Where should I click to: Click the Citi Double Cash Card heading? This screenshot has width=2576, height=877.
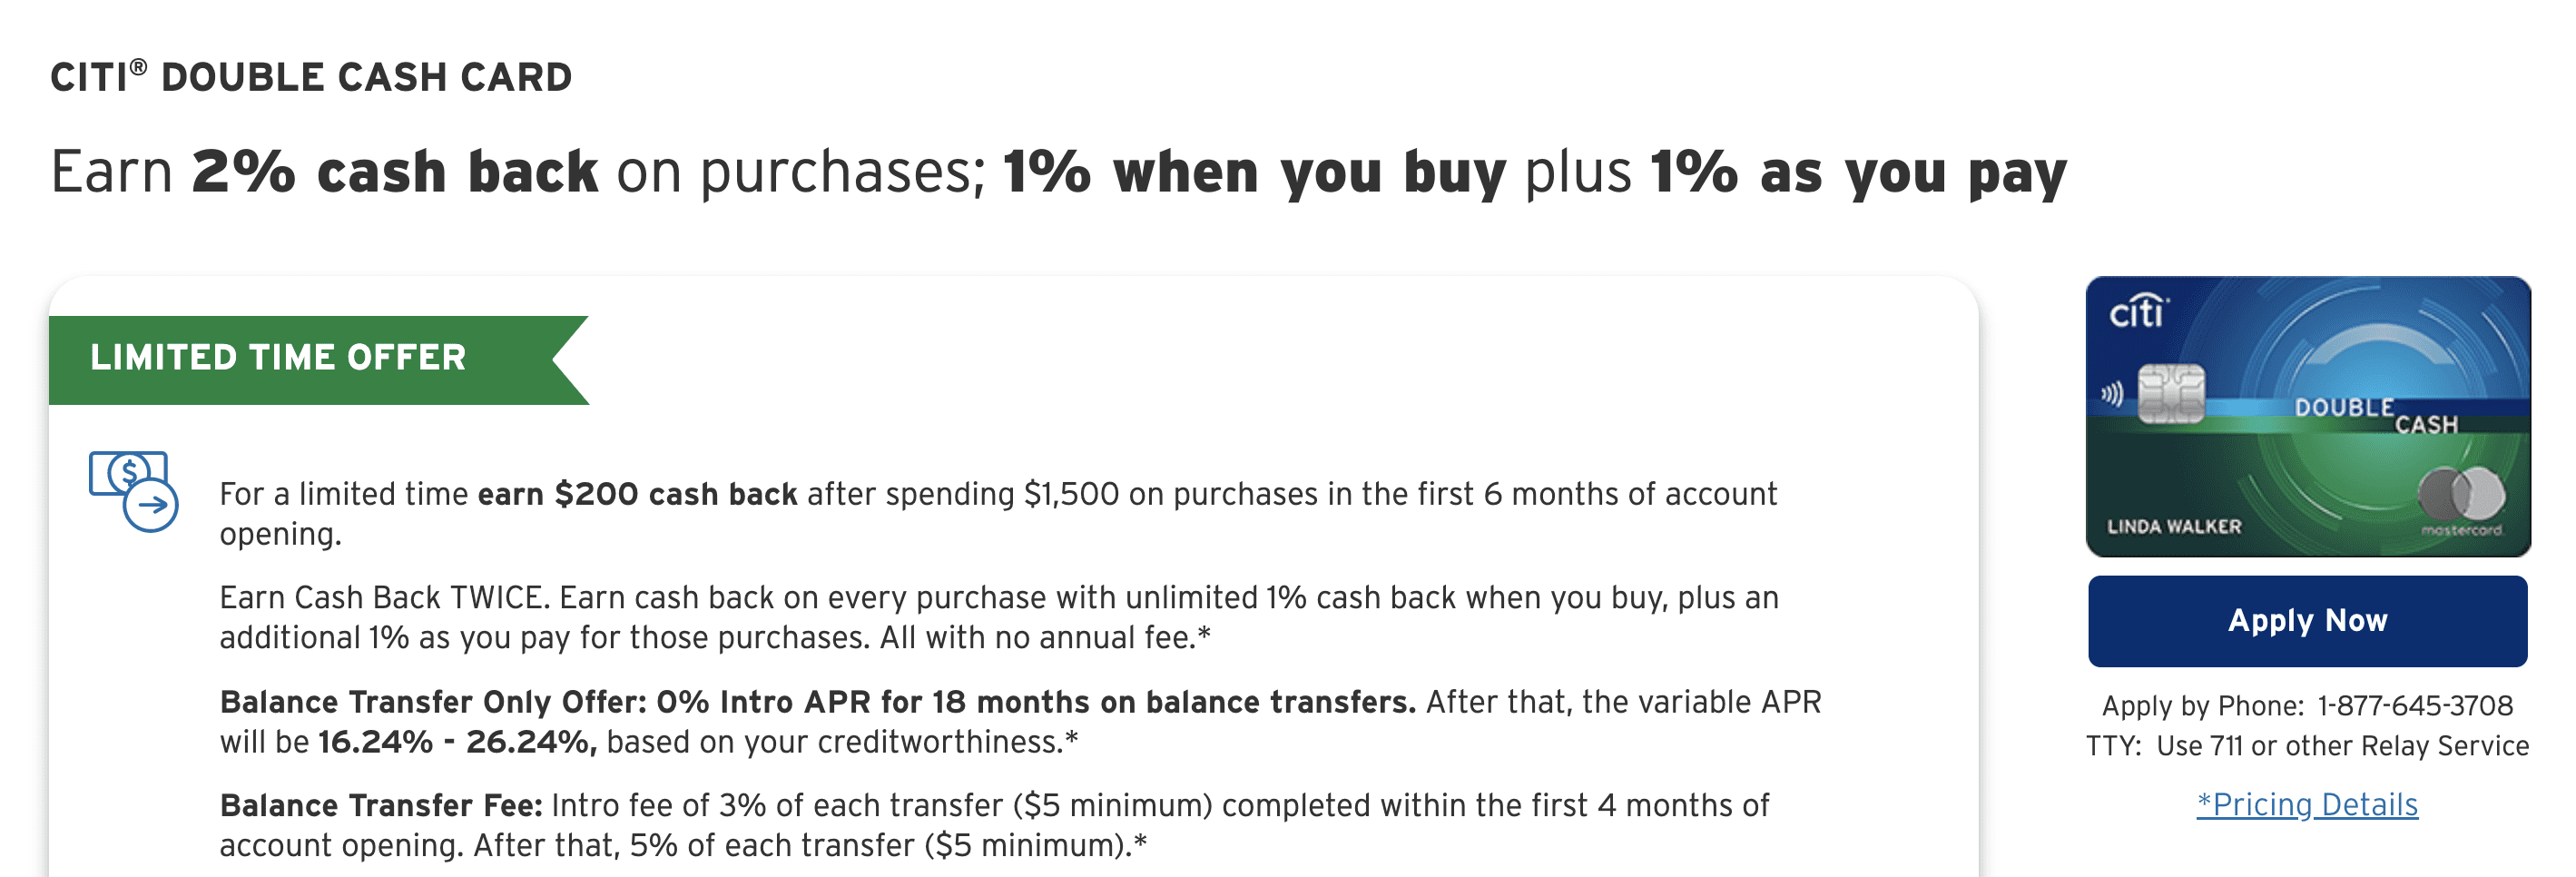click(x=311, y=77)
